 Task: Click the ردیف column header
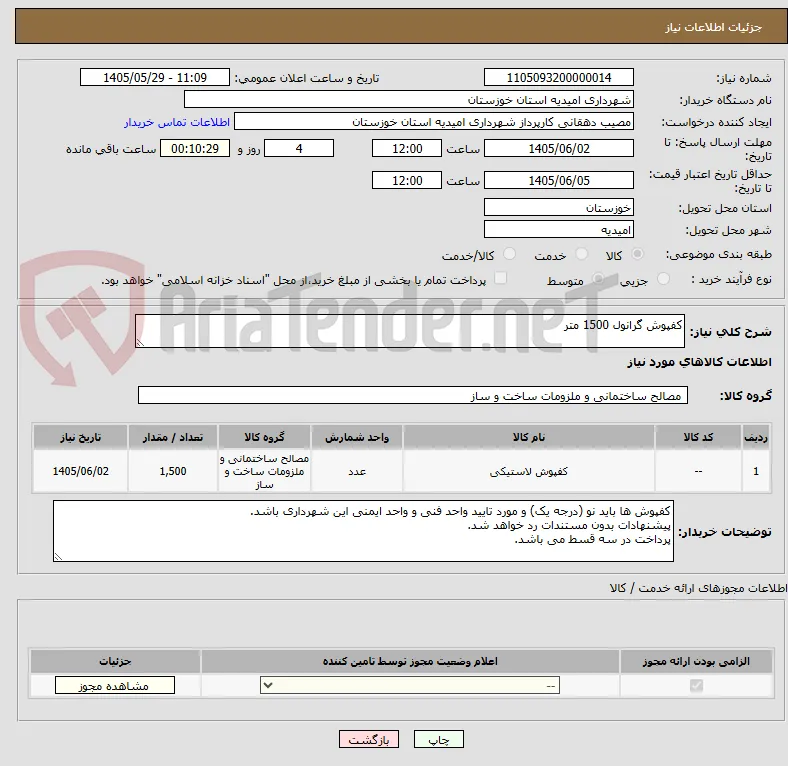tap(756, 437)
